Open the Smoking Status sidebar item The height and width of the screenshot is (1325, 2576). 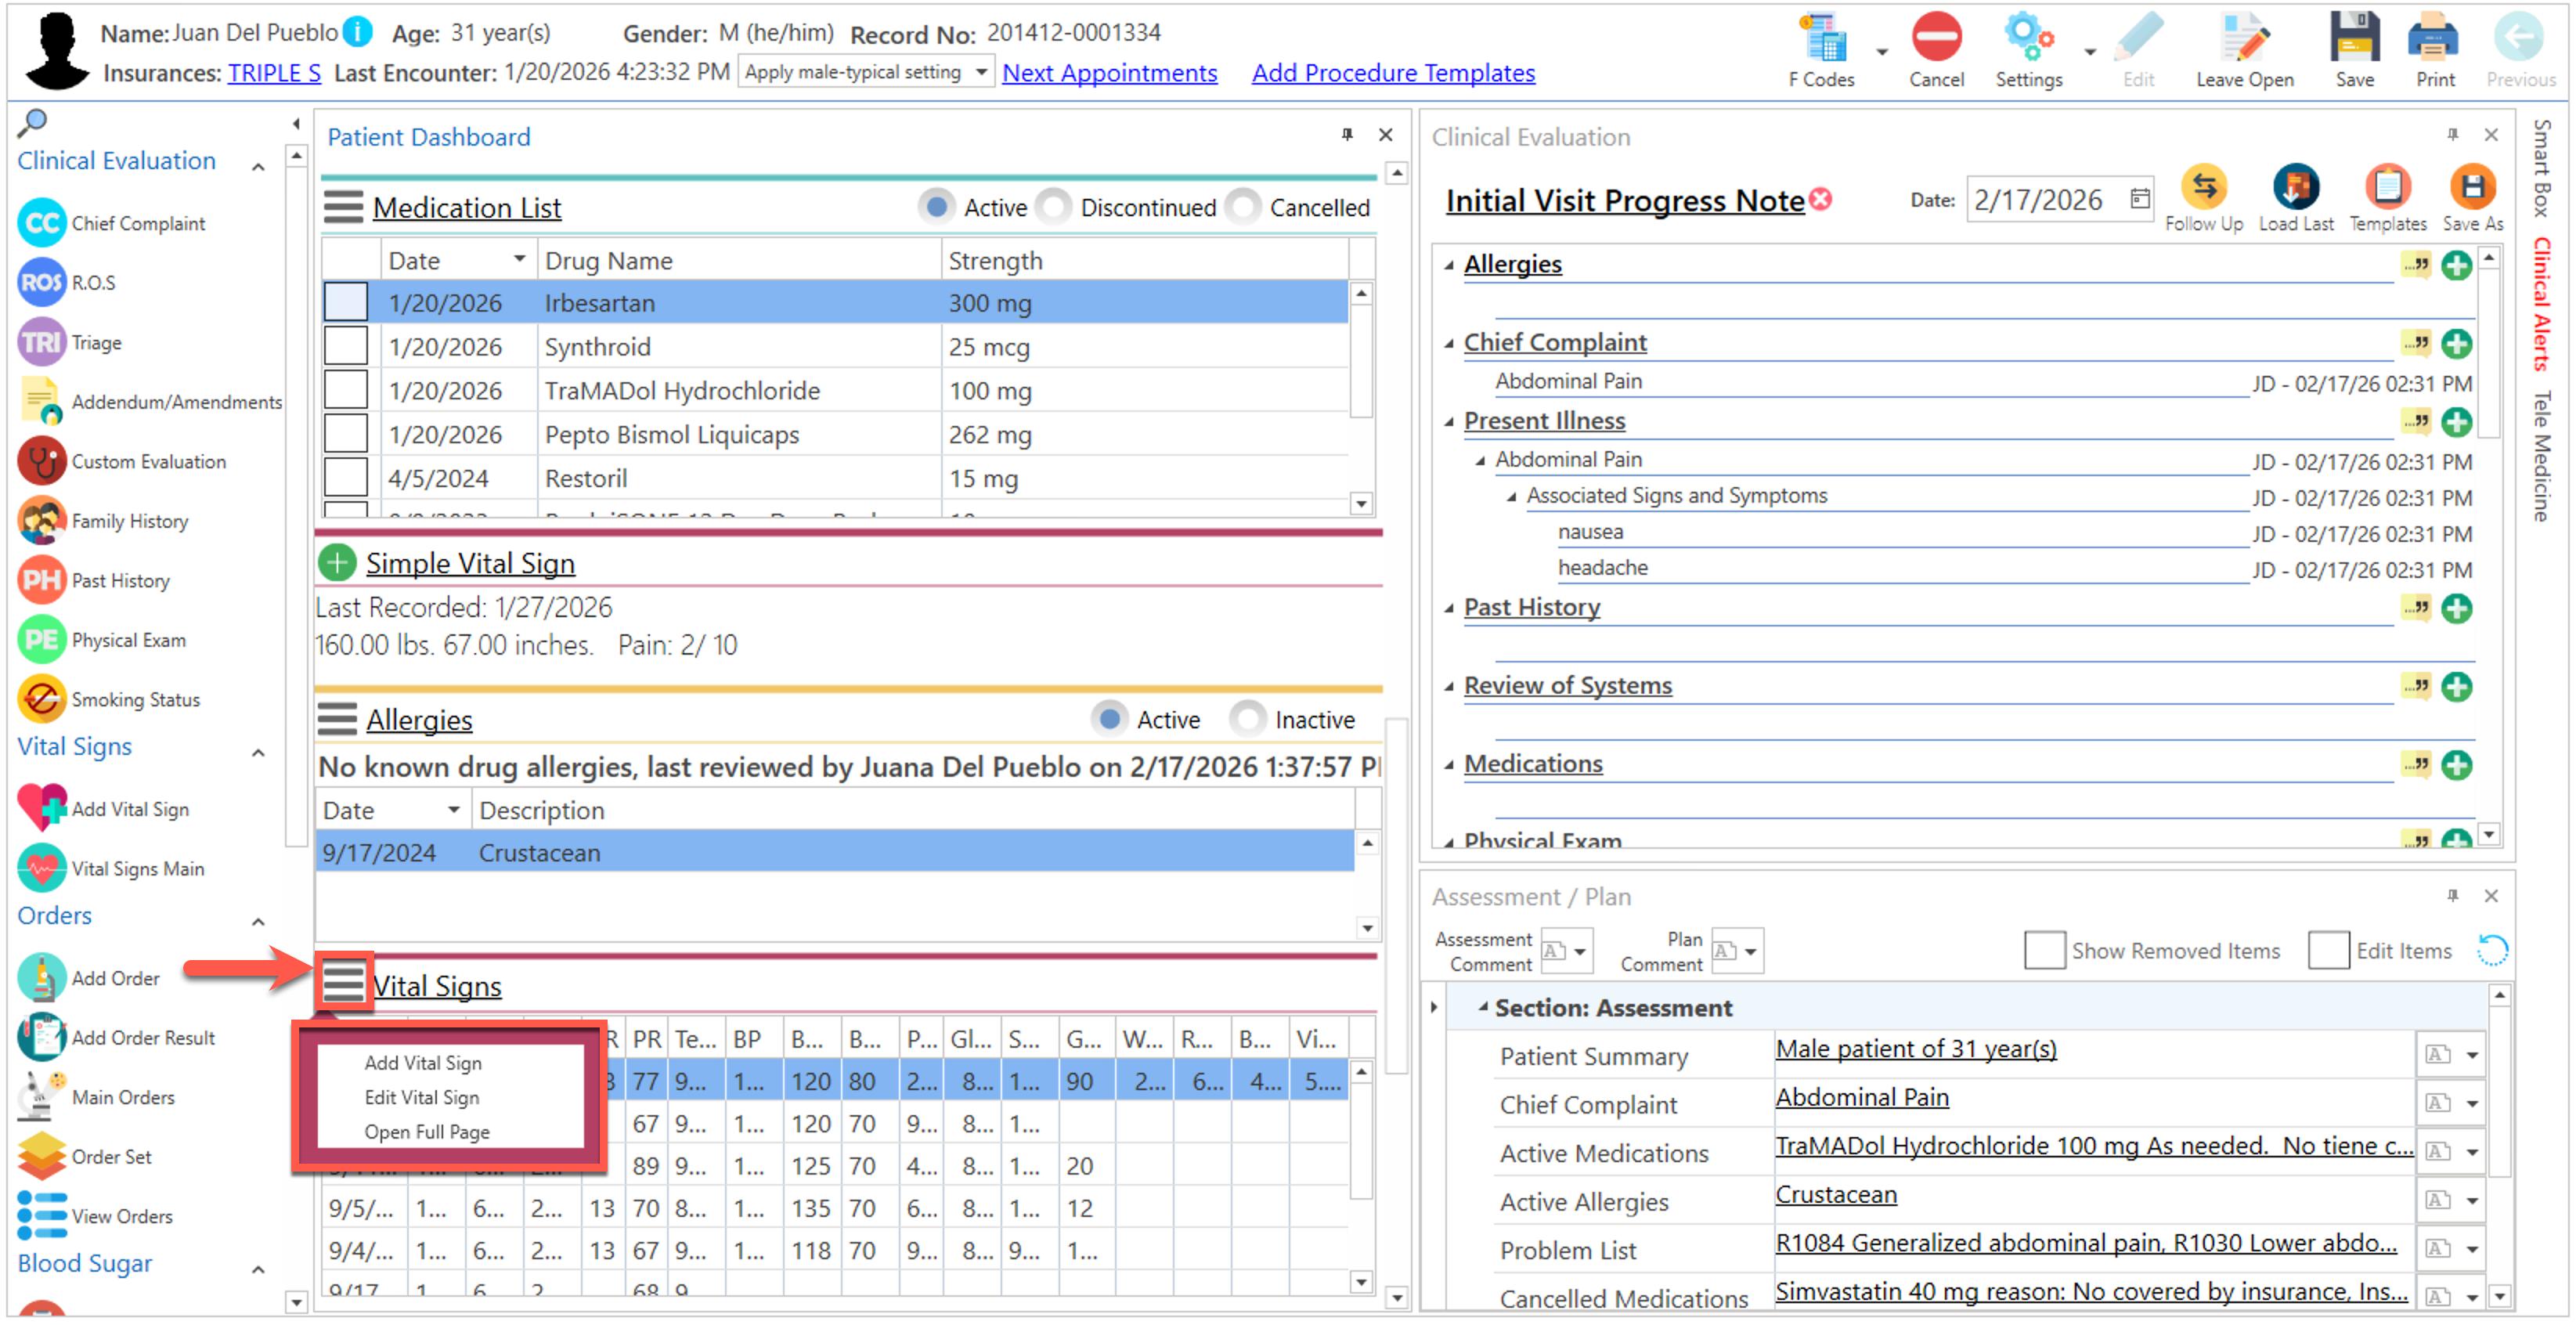[x=135, y=699]
